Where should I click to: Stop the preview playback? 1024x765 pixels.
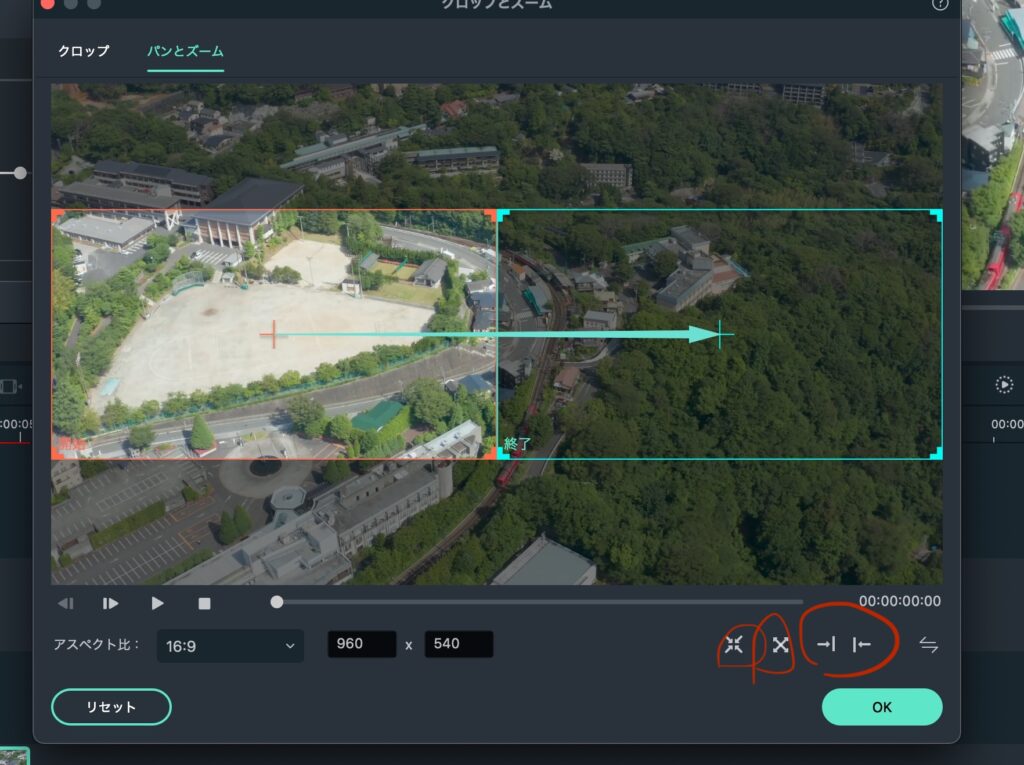tap(204, 603)
